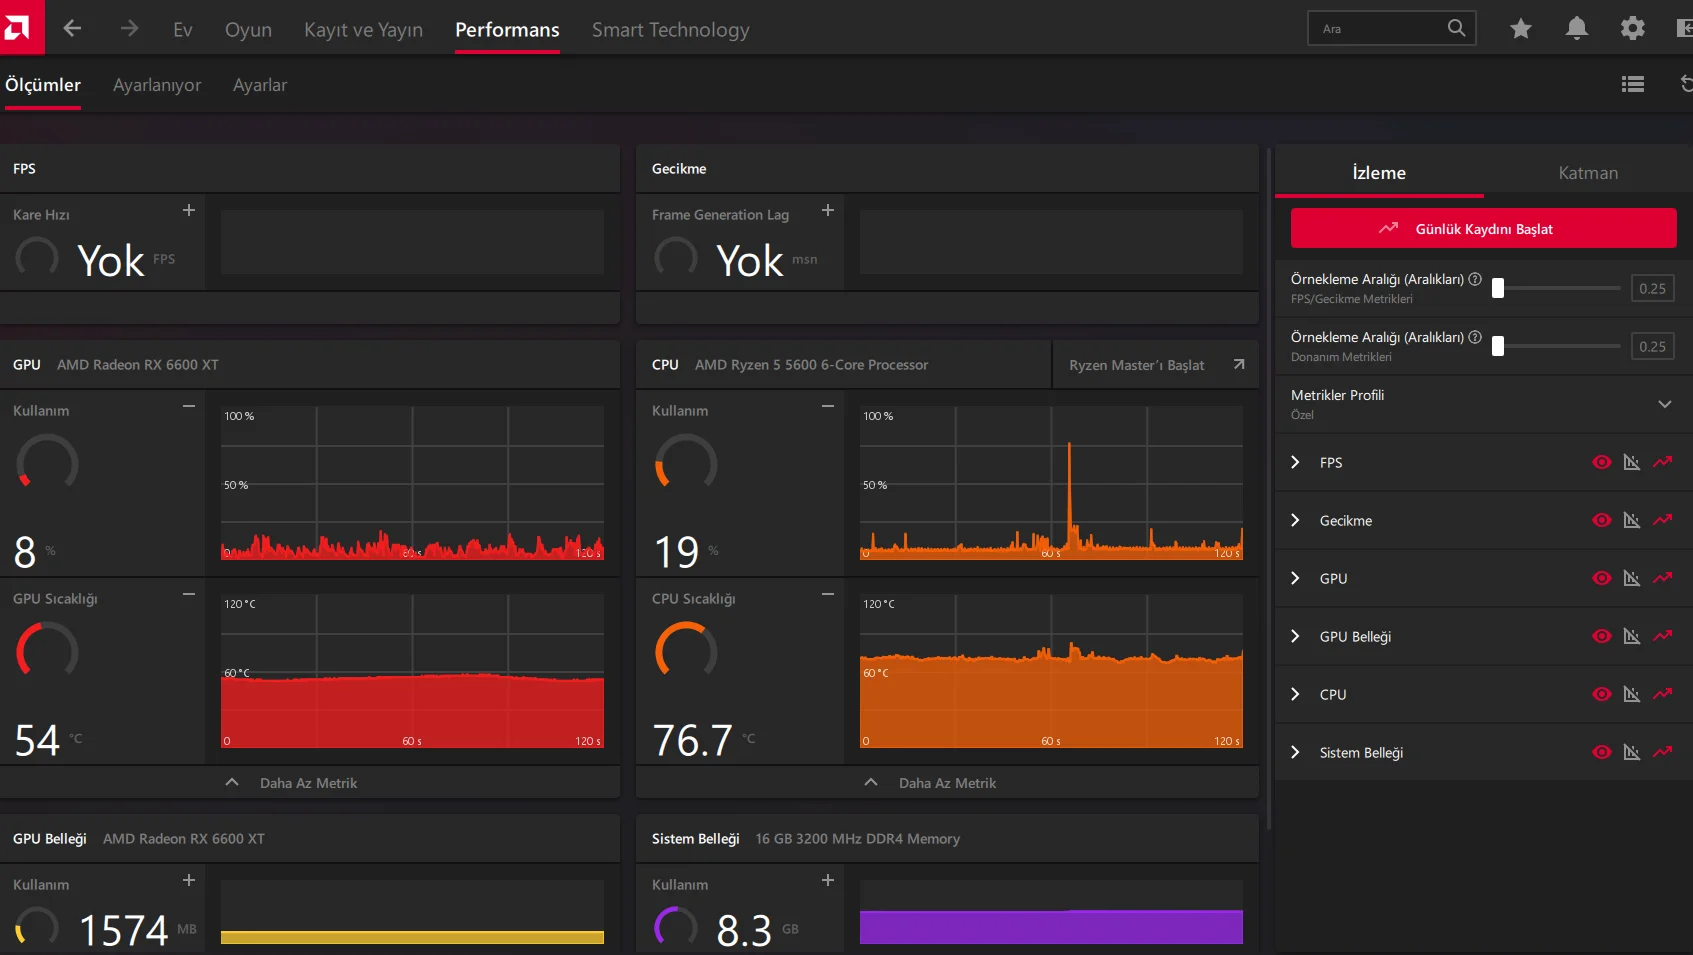Toggle GPU logging trend icon
1693x955 pixels.
click(x=1663, y=578)
